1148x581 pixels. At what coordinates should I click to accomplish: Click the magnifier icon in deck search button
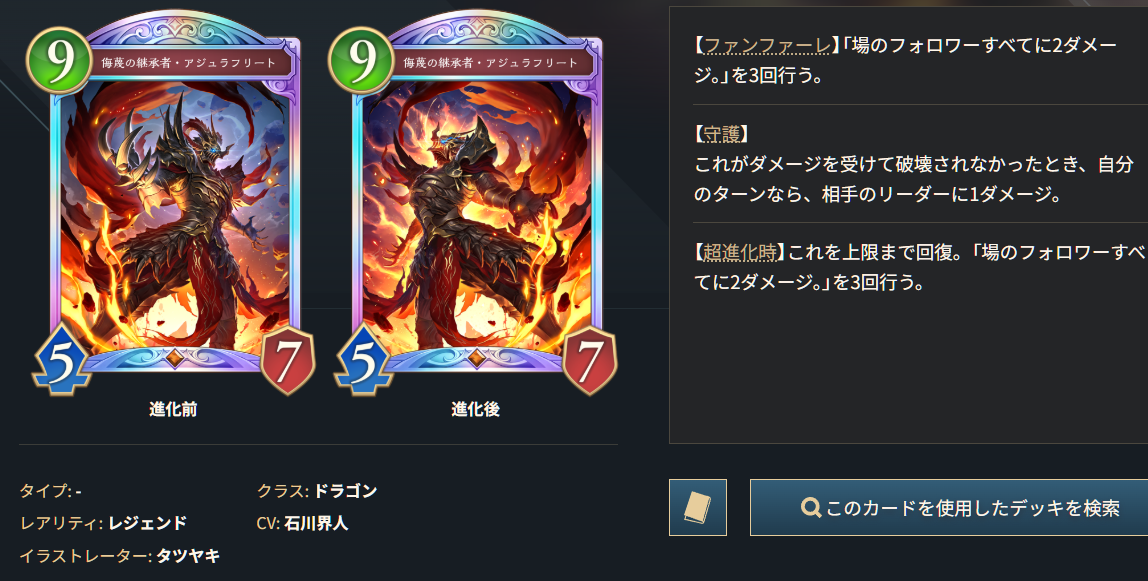click(810, 507)
